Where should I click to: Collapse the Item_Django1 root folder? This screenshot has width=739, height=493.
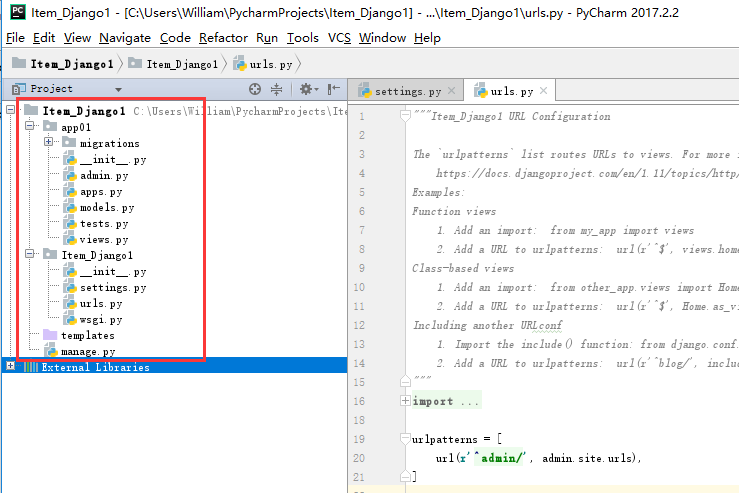coord(10,110)
